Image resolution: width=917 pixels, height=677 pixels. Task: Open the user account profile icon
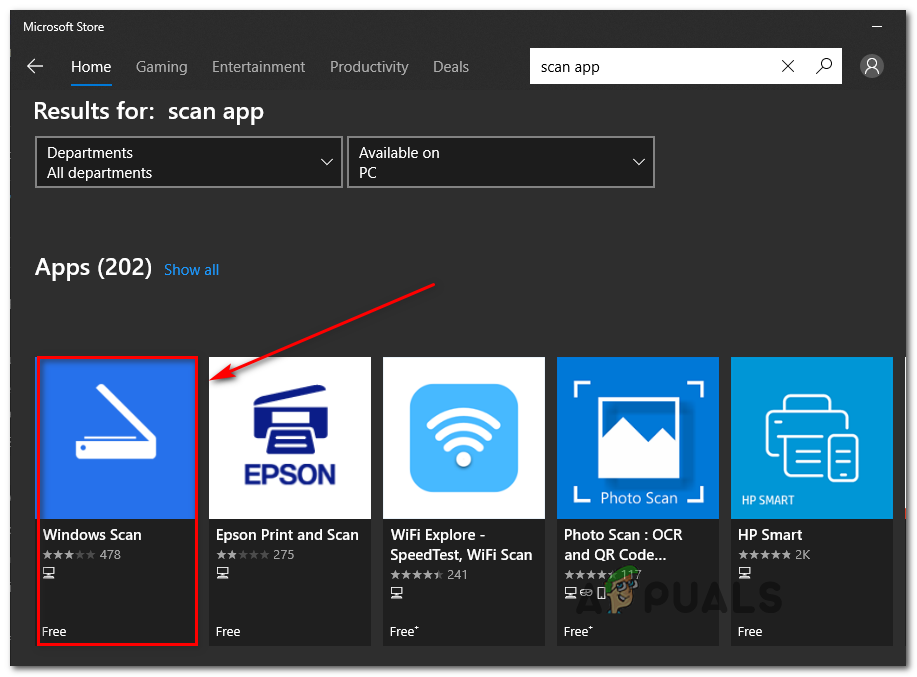coord(872,67)
